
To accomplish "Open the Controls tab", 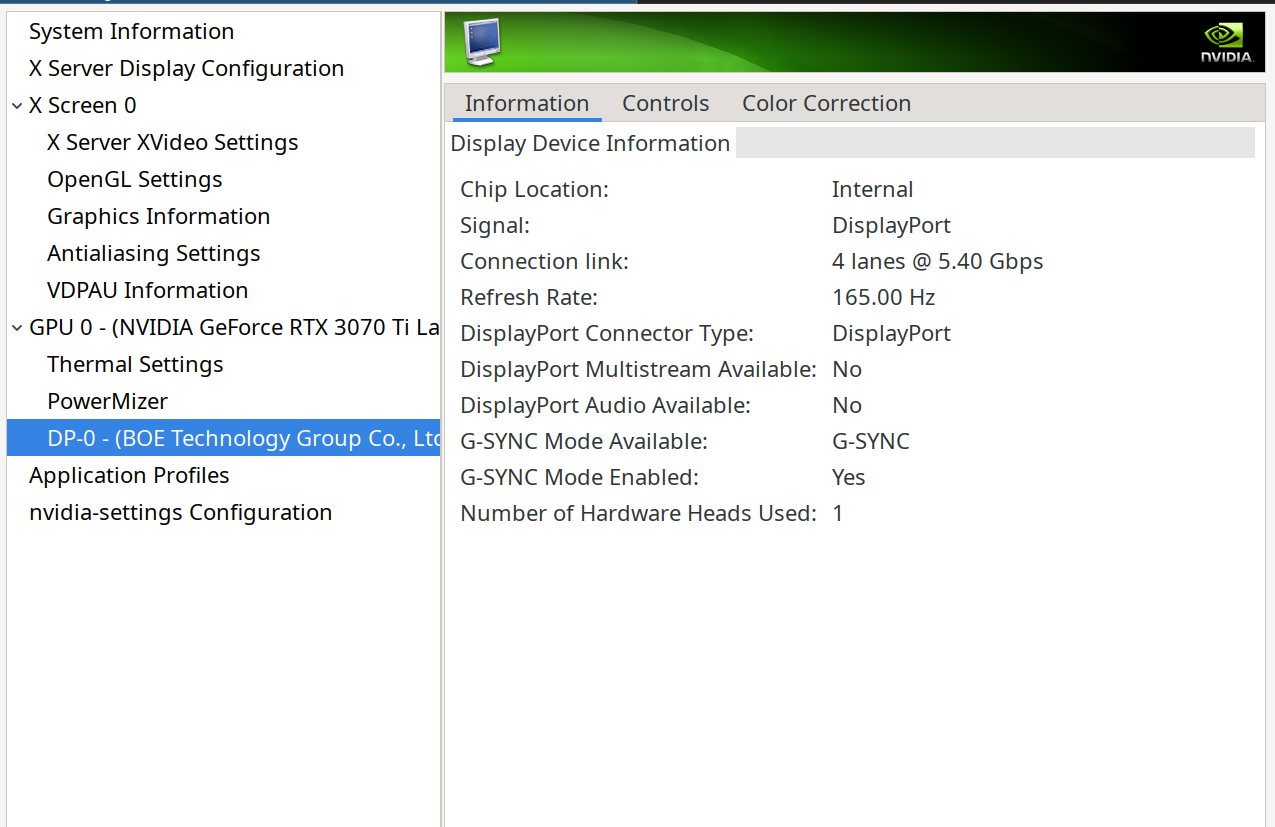I will click(x=666, y=103).
